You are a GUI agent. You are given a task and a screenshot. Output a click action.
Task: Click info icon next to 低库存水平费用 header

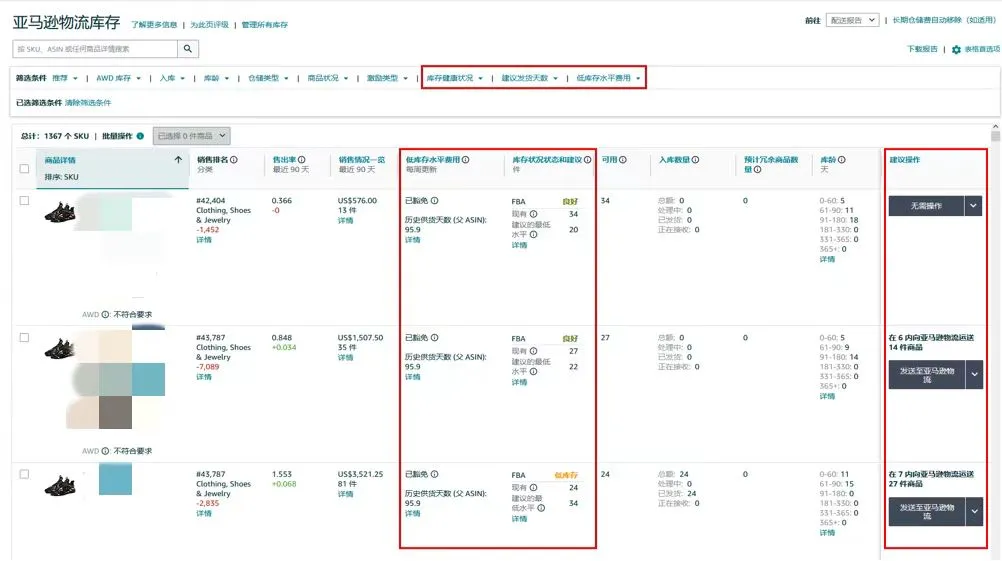(465, 159)
